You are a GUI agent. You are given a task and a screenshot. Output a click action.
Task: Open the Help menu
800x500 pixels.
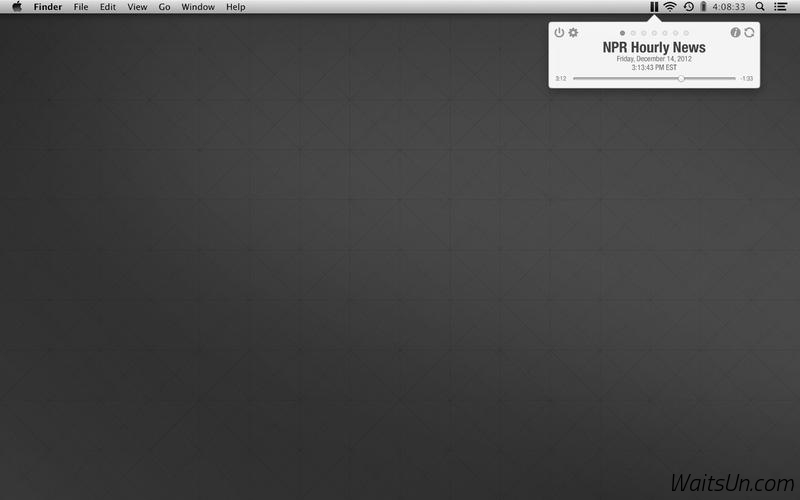[x=236, y=7]
